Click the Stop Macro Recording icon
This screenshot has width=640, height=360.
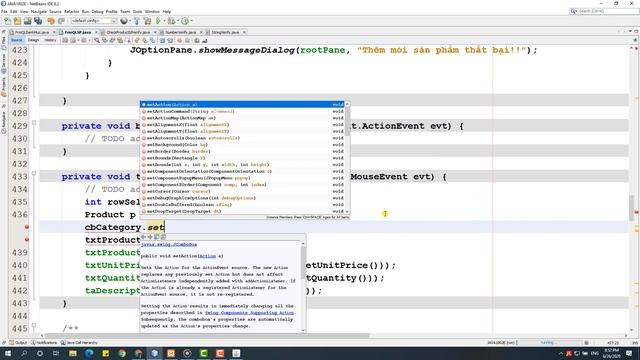pos(187,40)
